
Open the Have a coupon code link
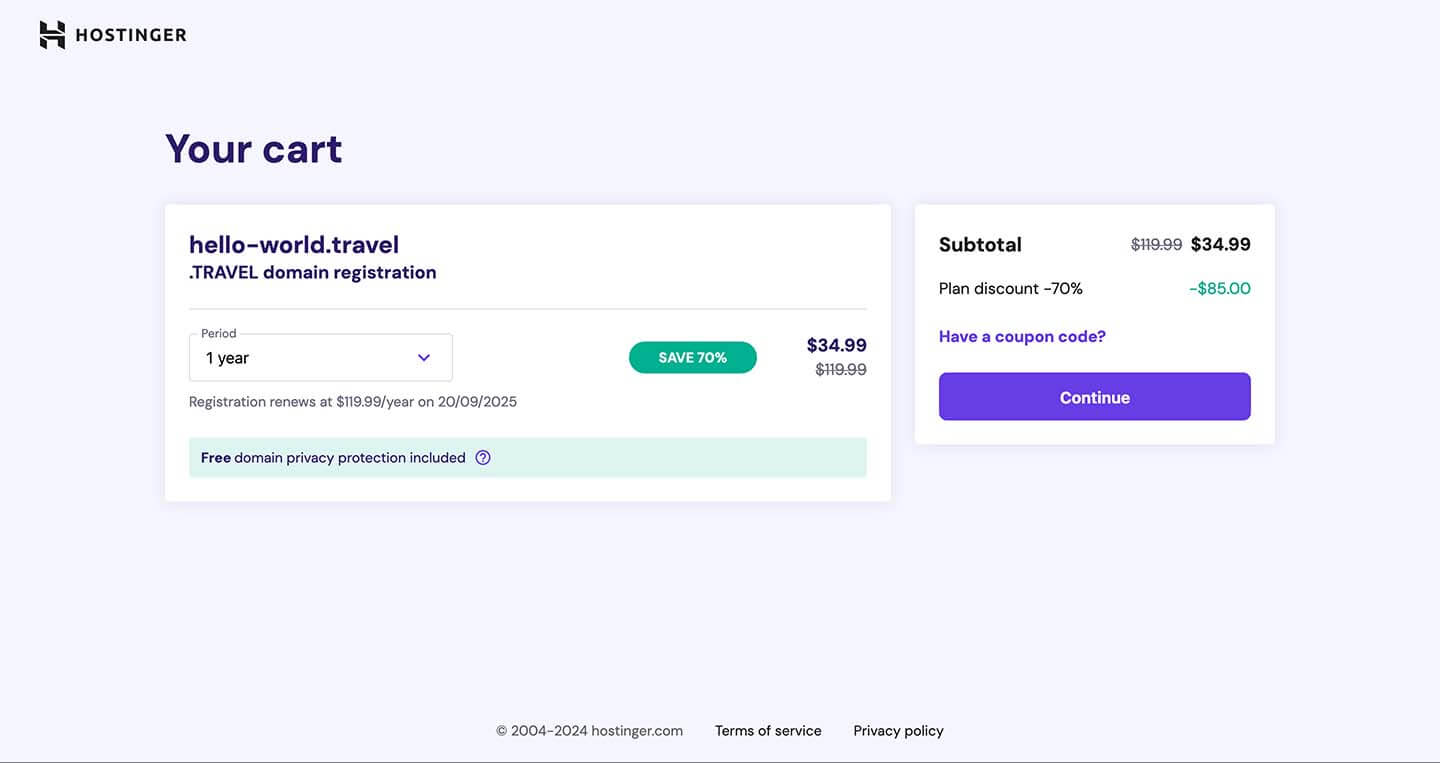pyautogui.click(x=1022, y=337)
